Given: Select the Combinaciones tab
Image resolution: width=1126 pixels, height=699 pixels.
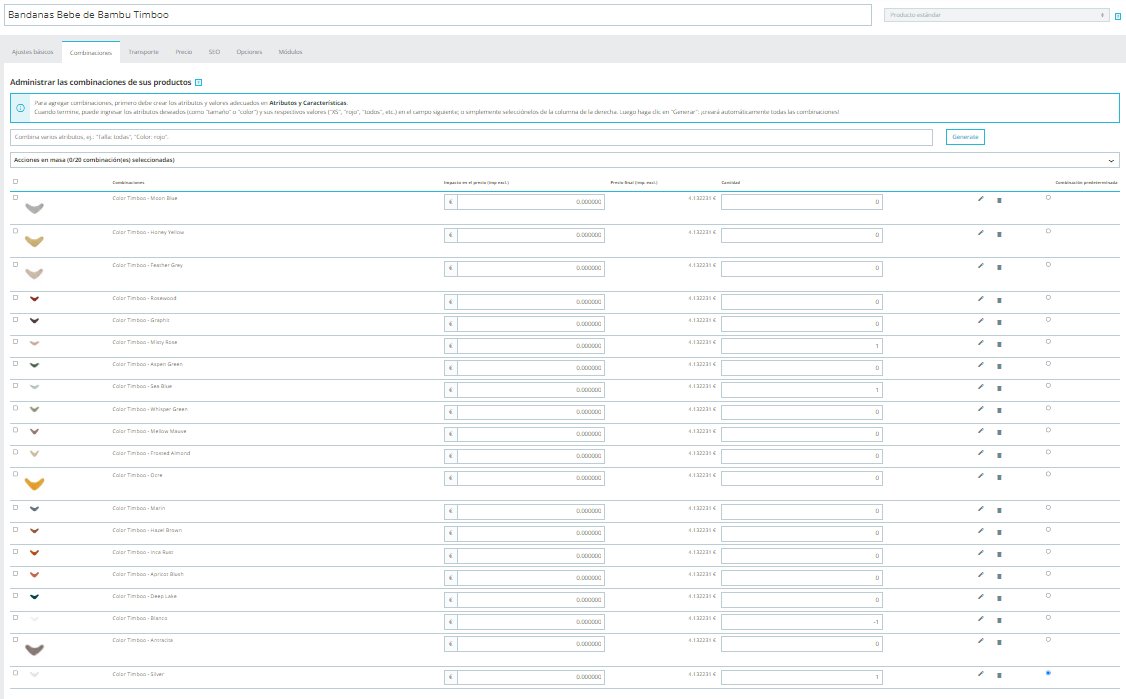Looking at the screenshot, I should click(90, 52).
